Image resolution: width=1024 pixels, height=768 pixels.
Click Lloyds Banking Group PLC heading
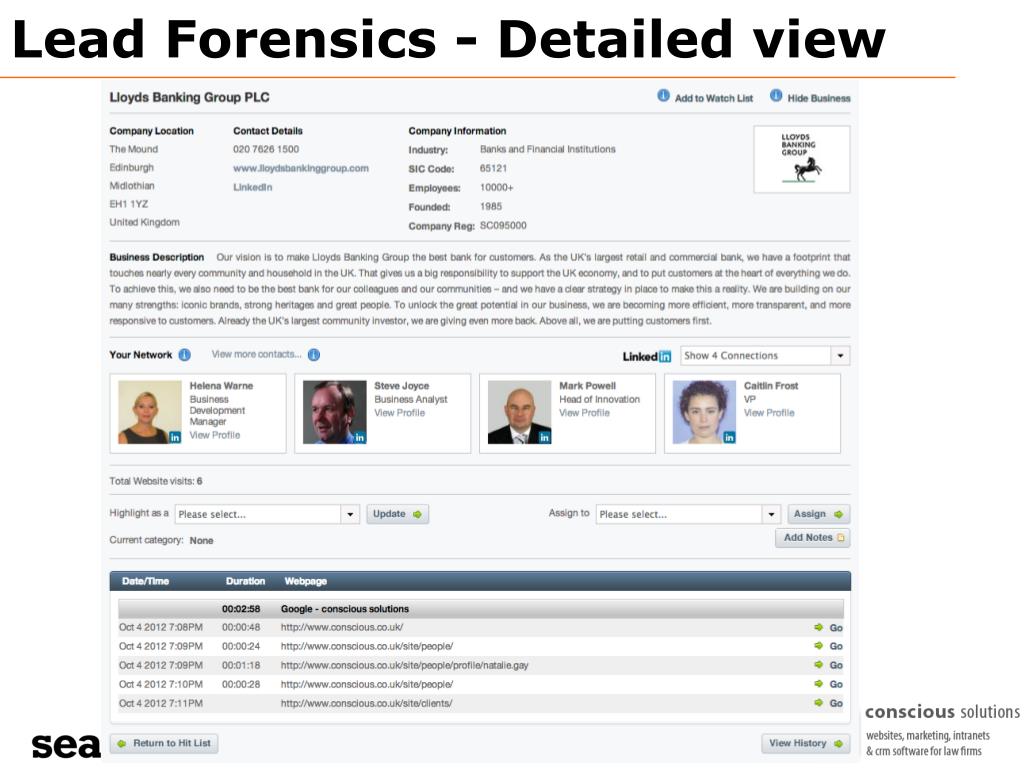pos(189,97)
